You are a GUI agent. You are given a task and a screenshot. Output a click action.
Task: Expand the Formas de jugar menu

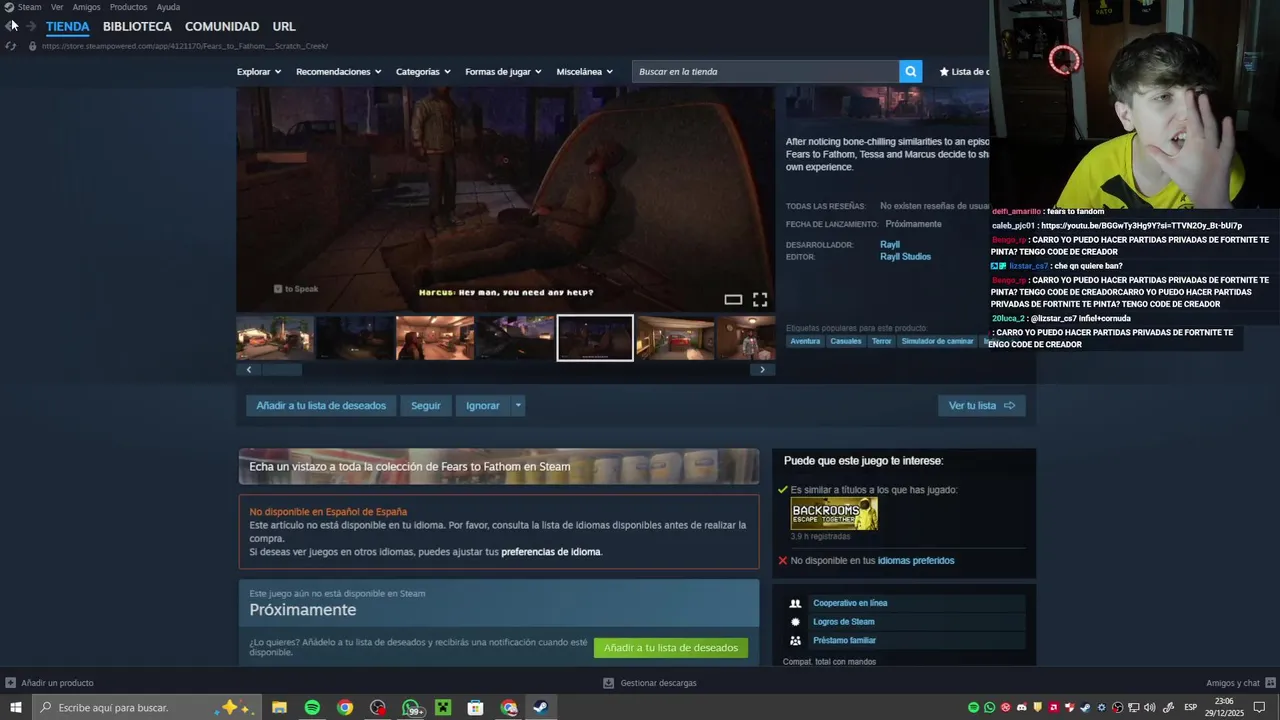[503, 72]
